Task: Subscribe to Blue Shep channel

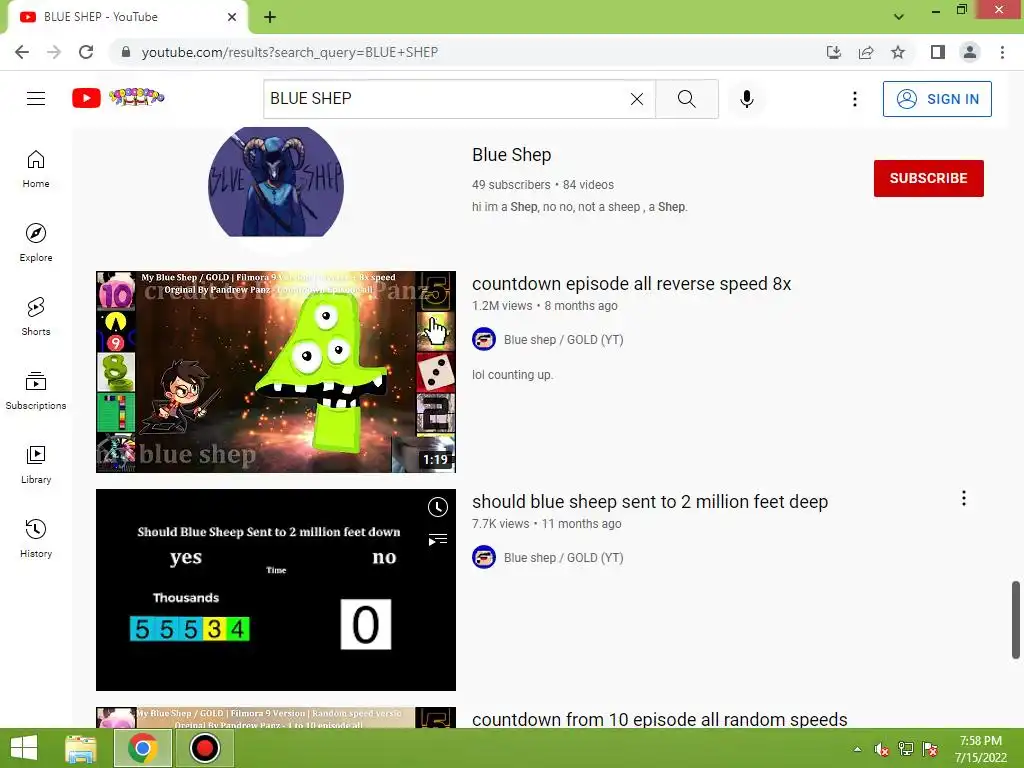Action: tap(929, 178)
